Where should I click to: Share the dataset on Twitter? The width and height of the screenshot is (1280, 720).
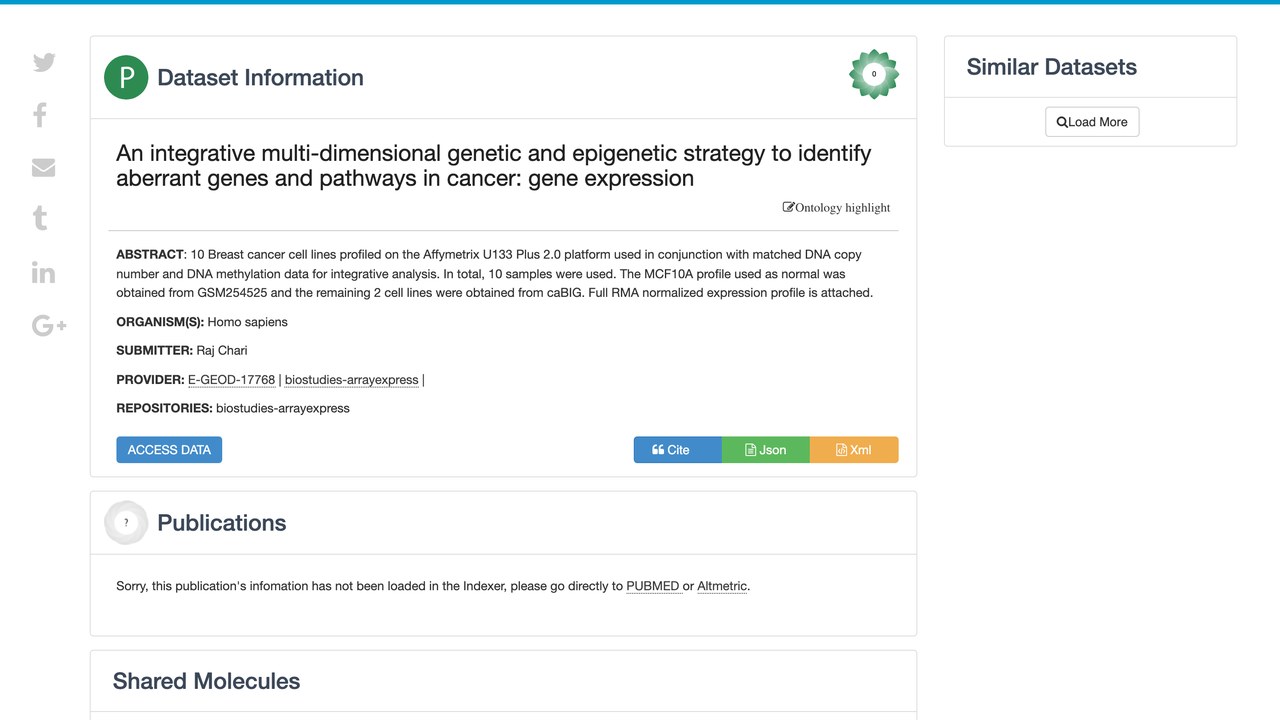[x=44, y=62]
